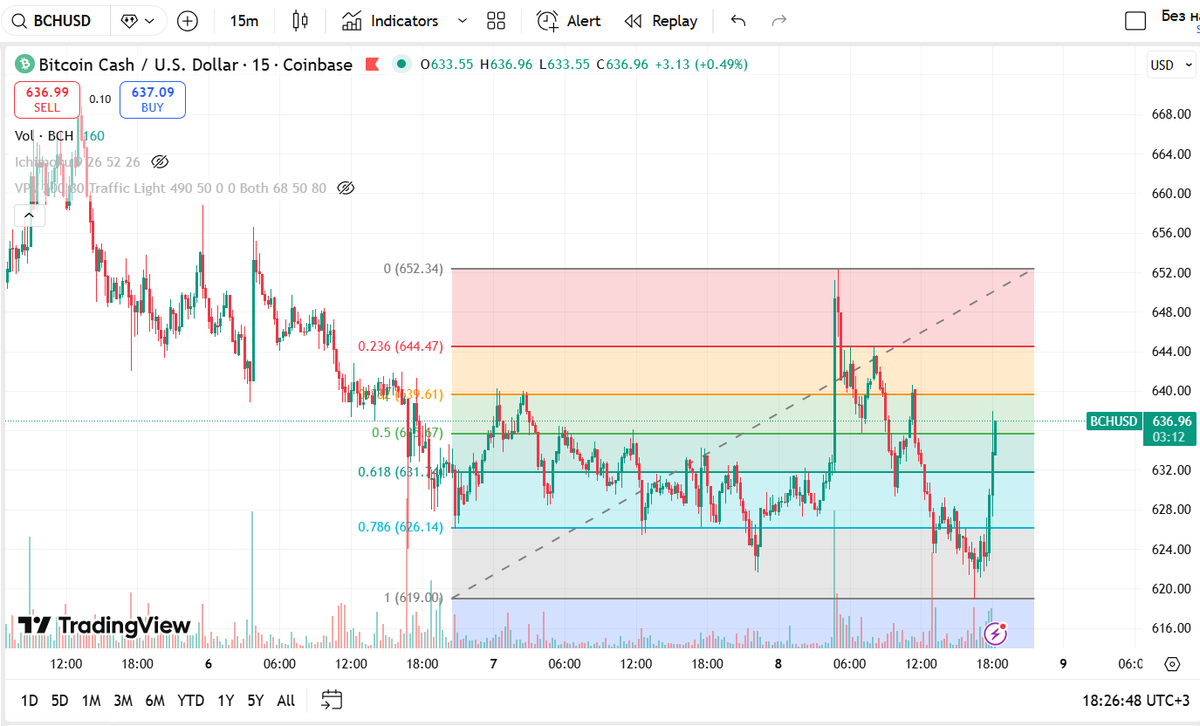The height and width of the screenshot is (726, 1200).
Task: Open the USD currency dropdown
Action: tap(1169, 64)
